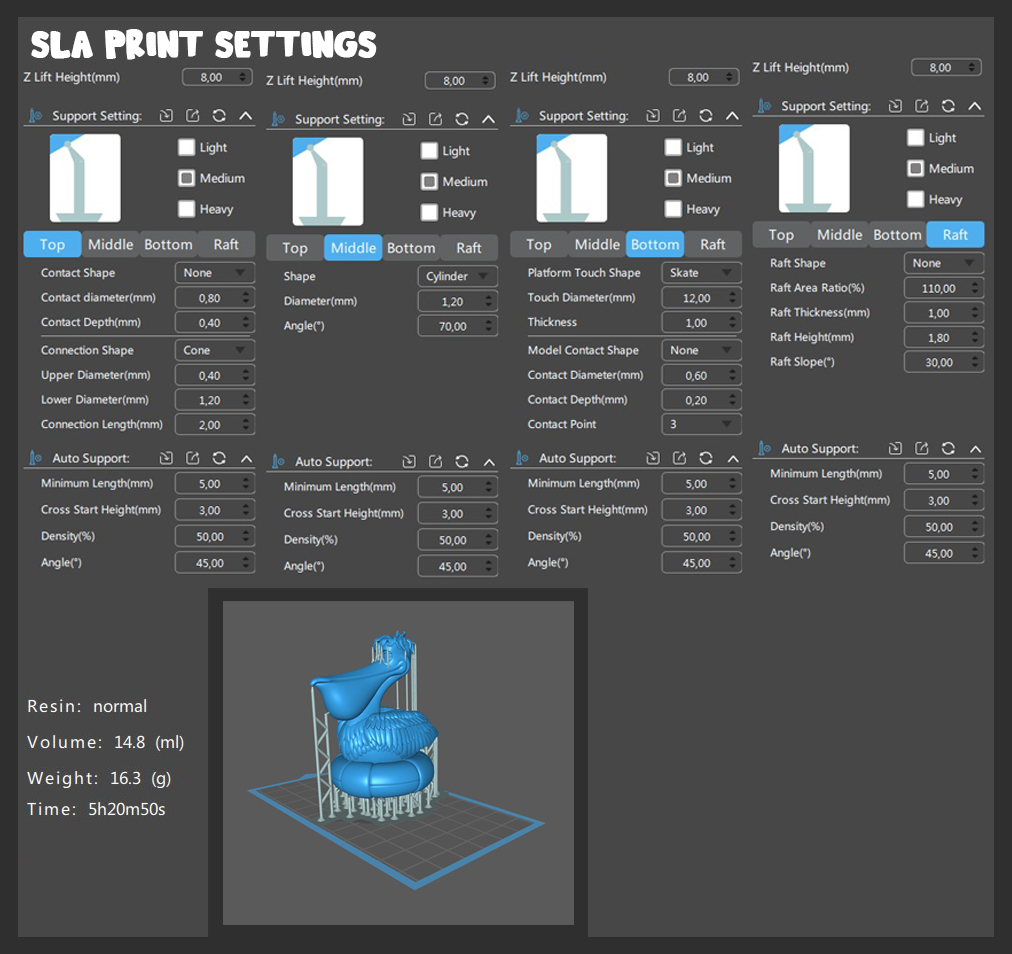Open the Connection Shape Cone dropdown

(x=214, y=350)
